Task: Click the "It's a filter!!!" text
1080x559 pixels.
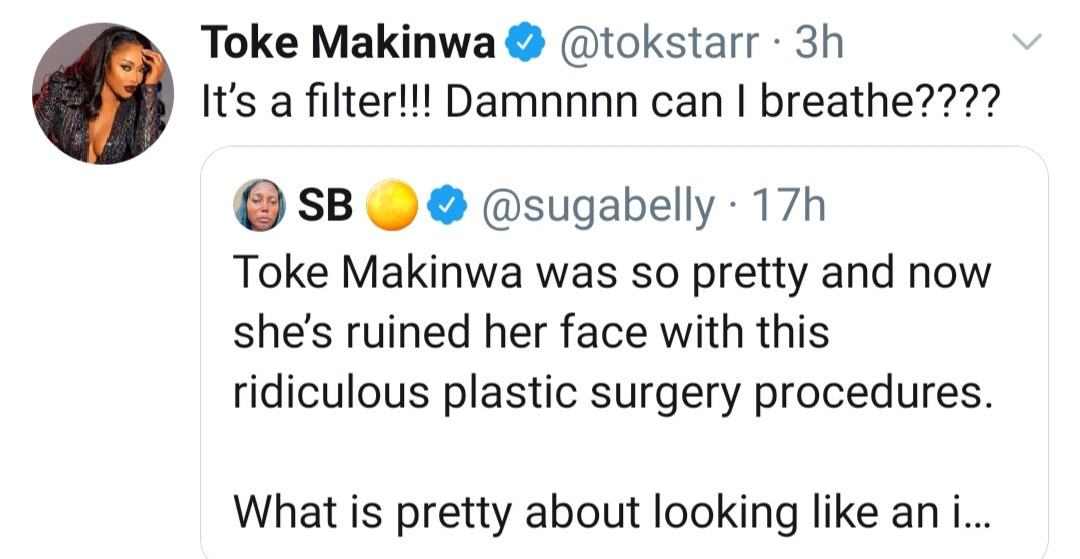Action: pyautogui.click(x=315, y=102)
